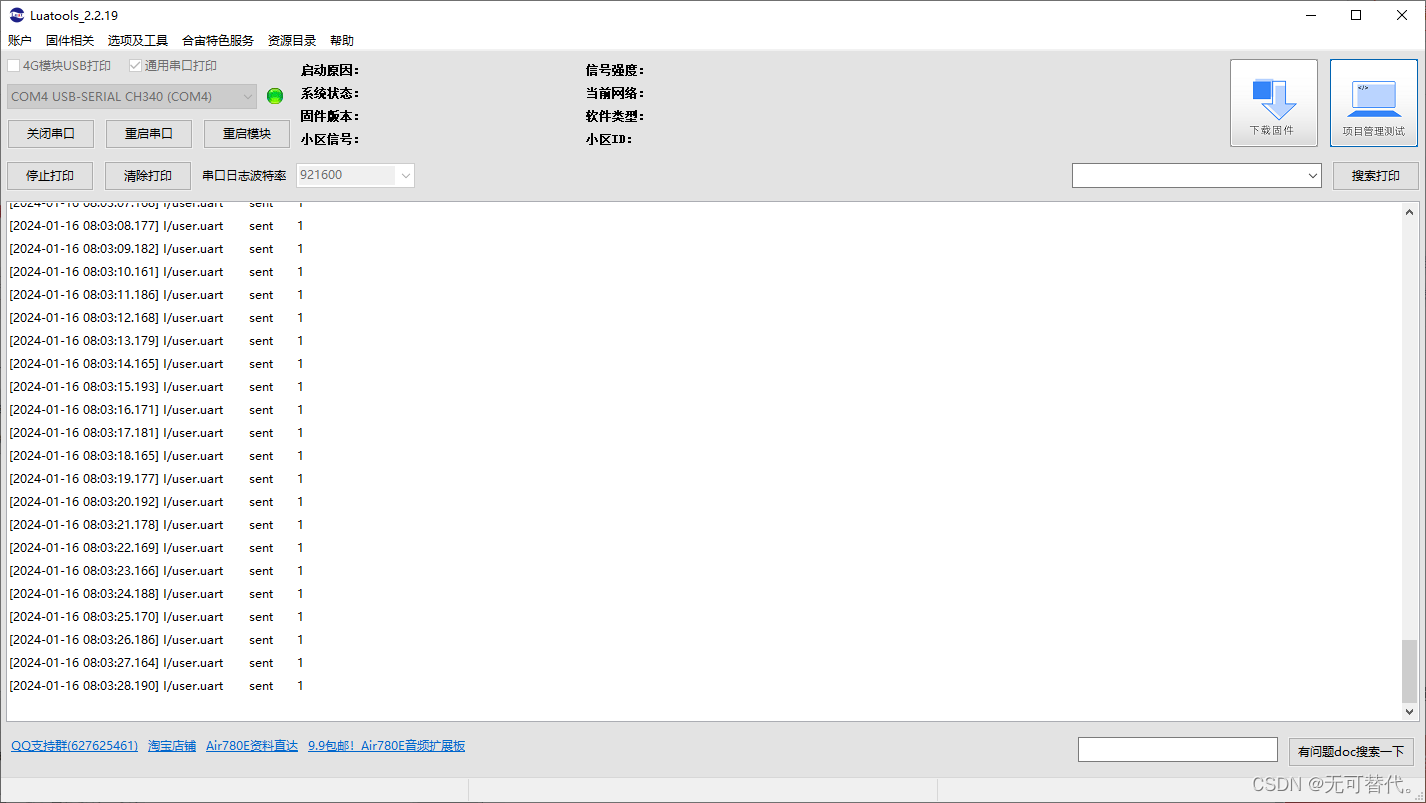The height and width of the screenshot is (803, 1426).
Task: Open the 选项及工具 menu
Action: [x=138, y=41]
